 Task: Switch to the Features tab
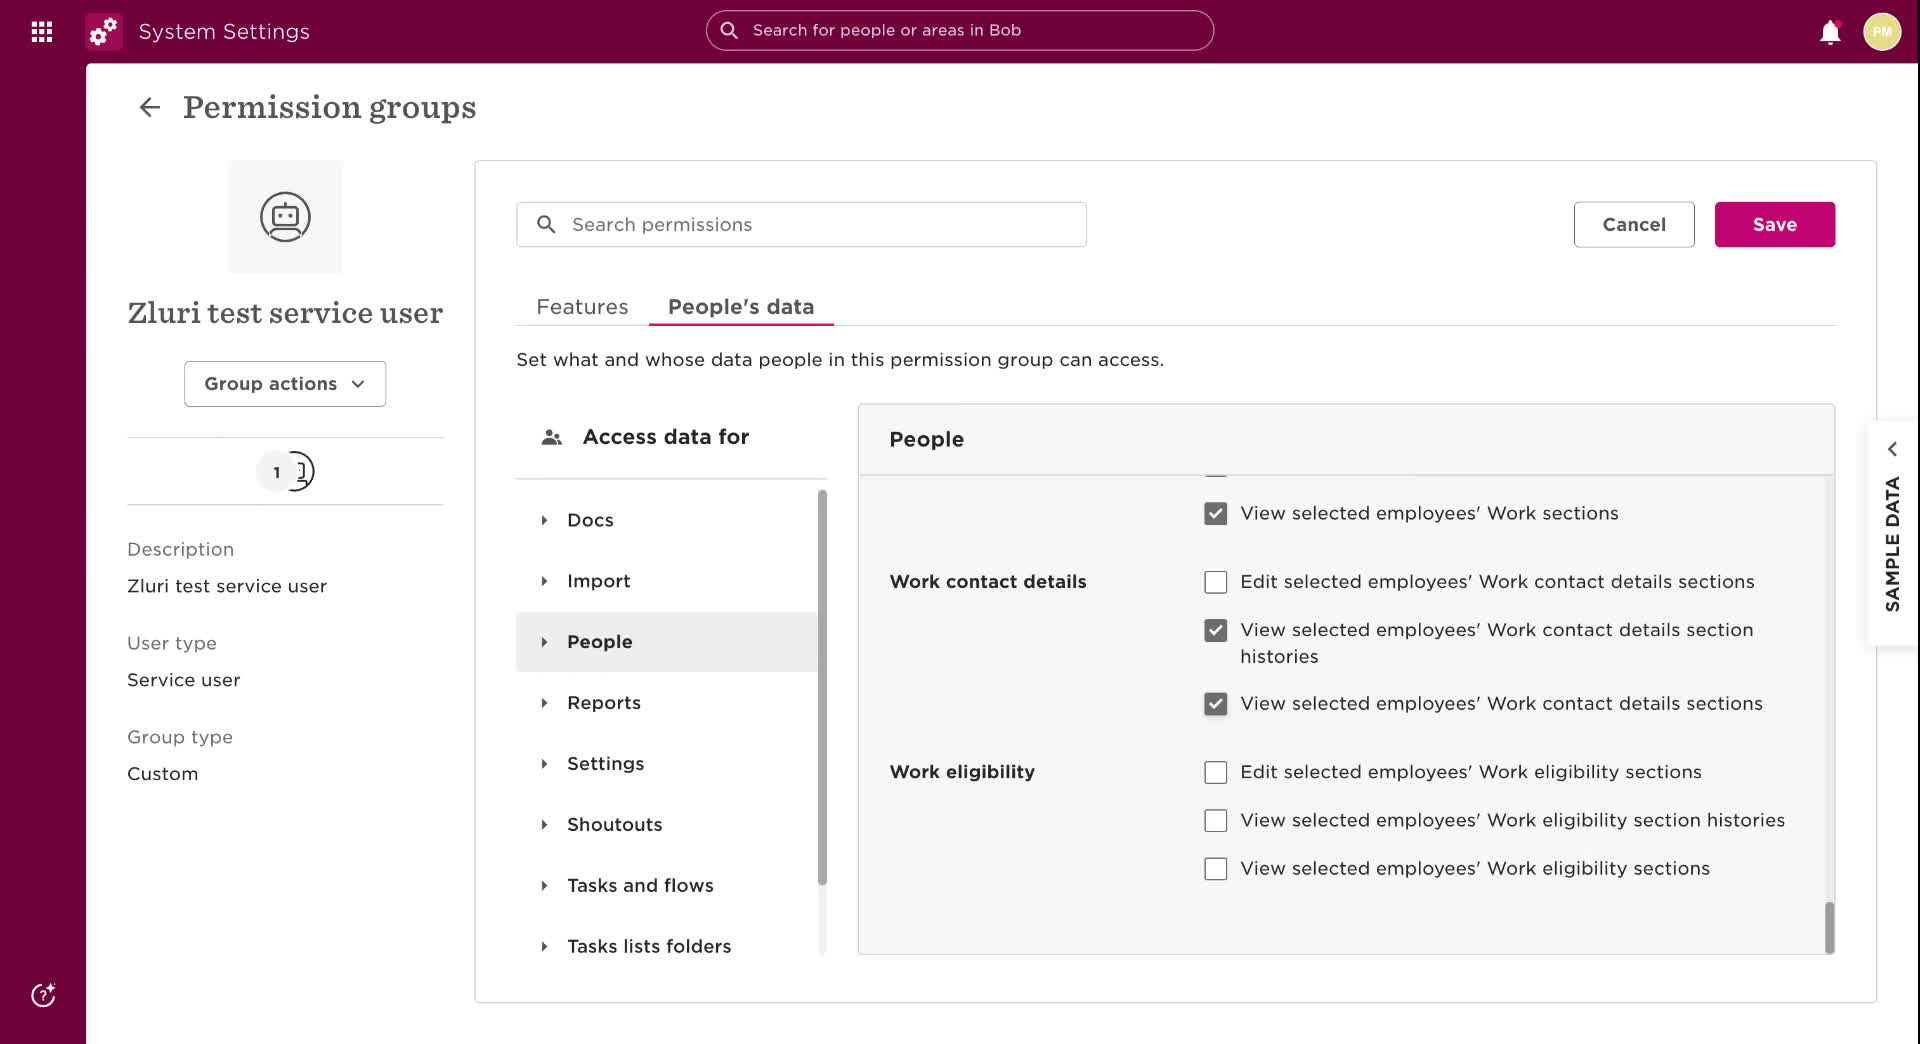[x=582, y=306]
